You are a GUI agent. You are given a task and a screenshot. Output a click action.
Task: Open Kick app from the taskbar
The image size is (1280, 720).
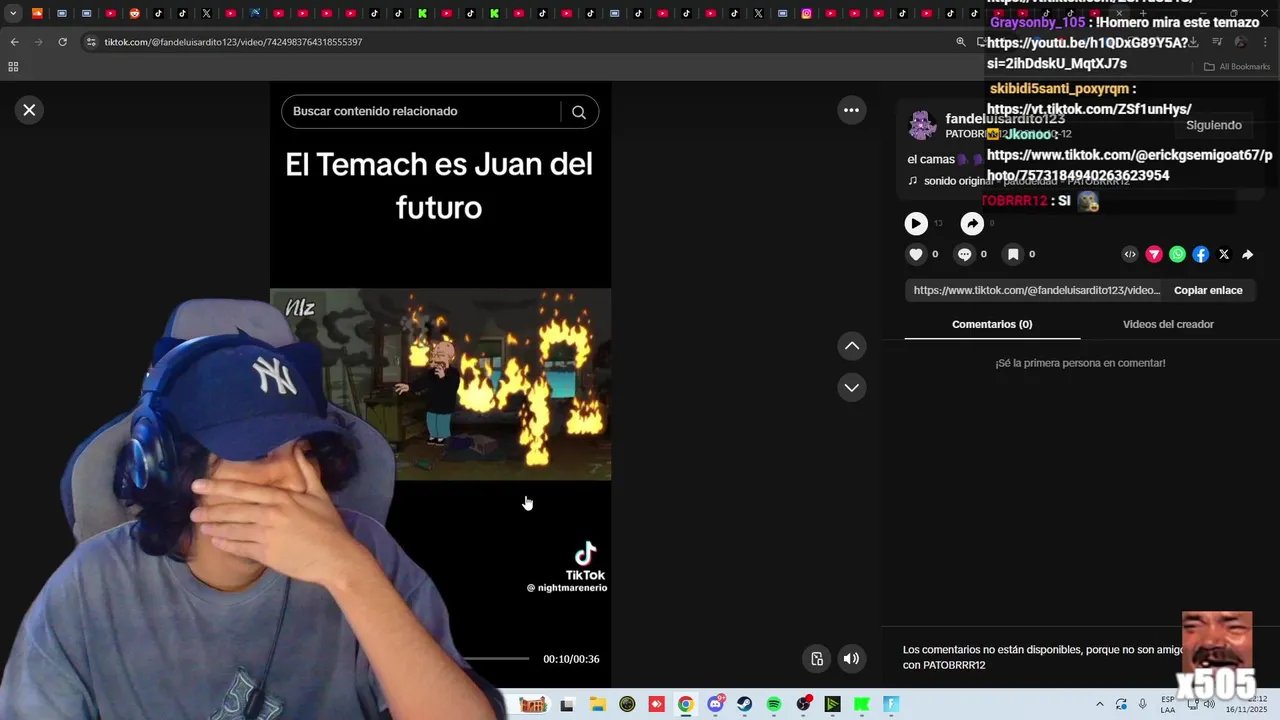tap(861, 704)
